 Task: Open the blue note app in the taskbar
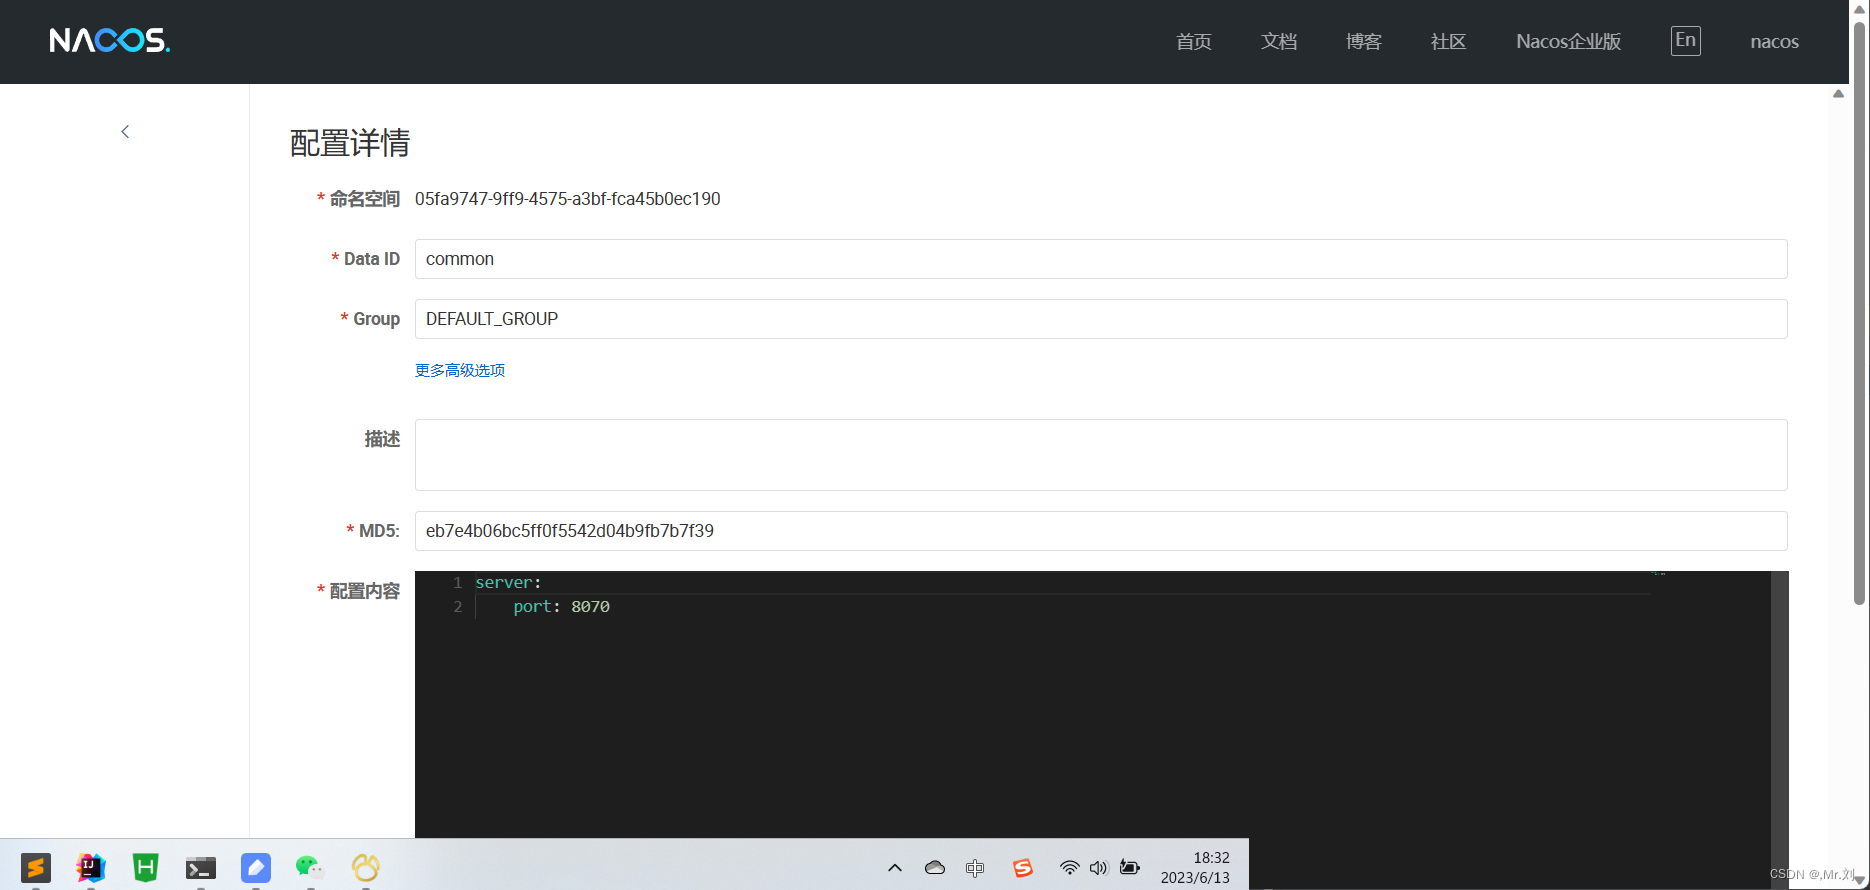pos(256,867)
